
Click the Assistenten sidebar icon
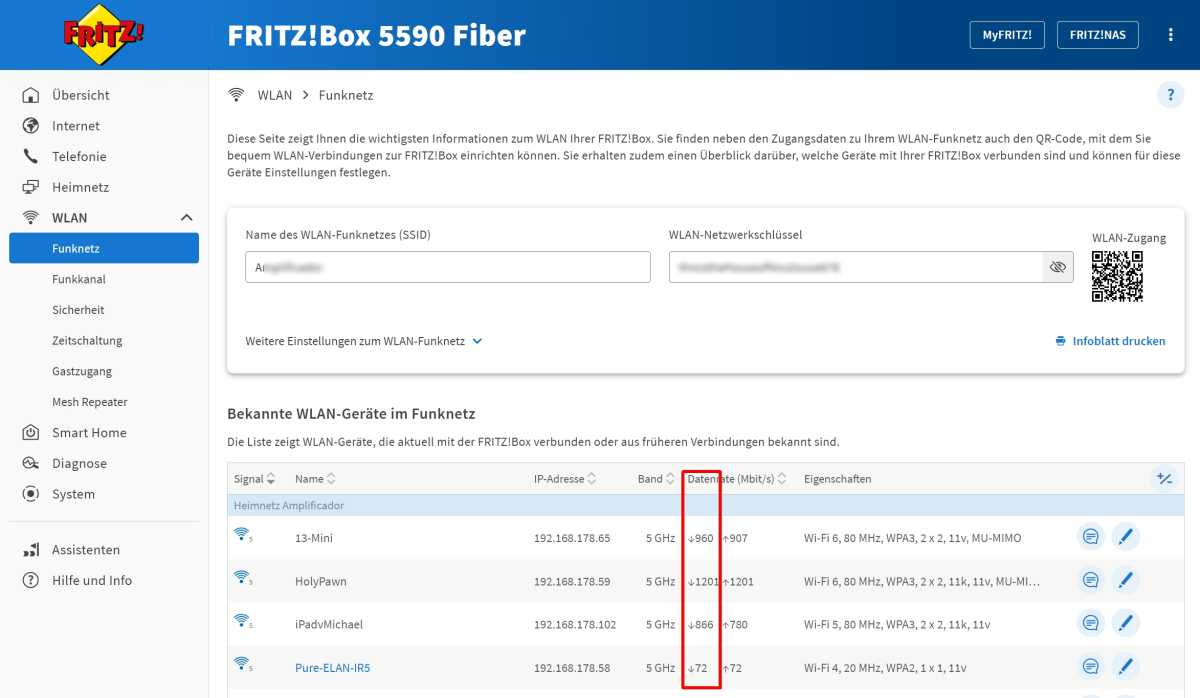31,550
